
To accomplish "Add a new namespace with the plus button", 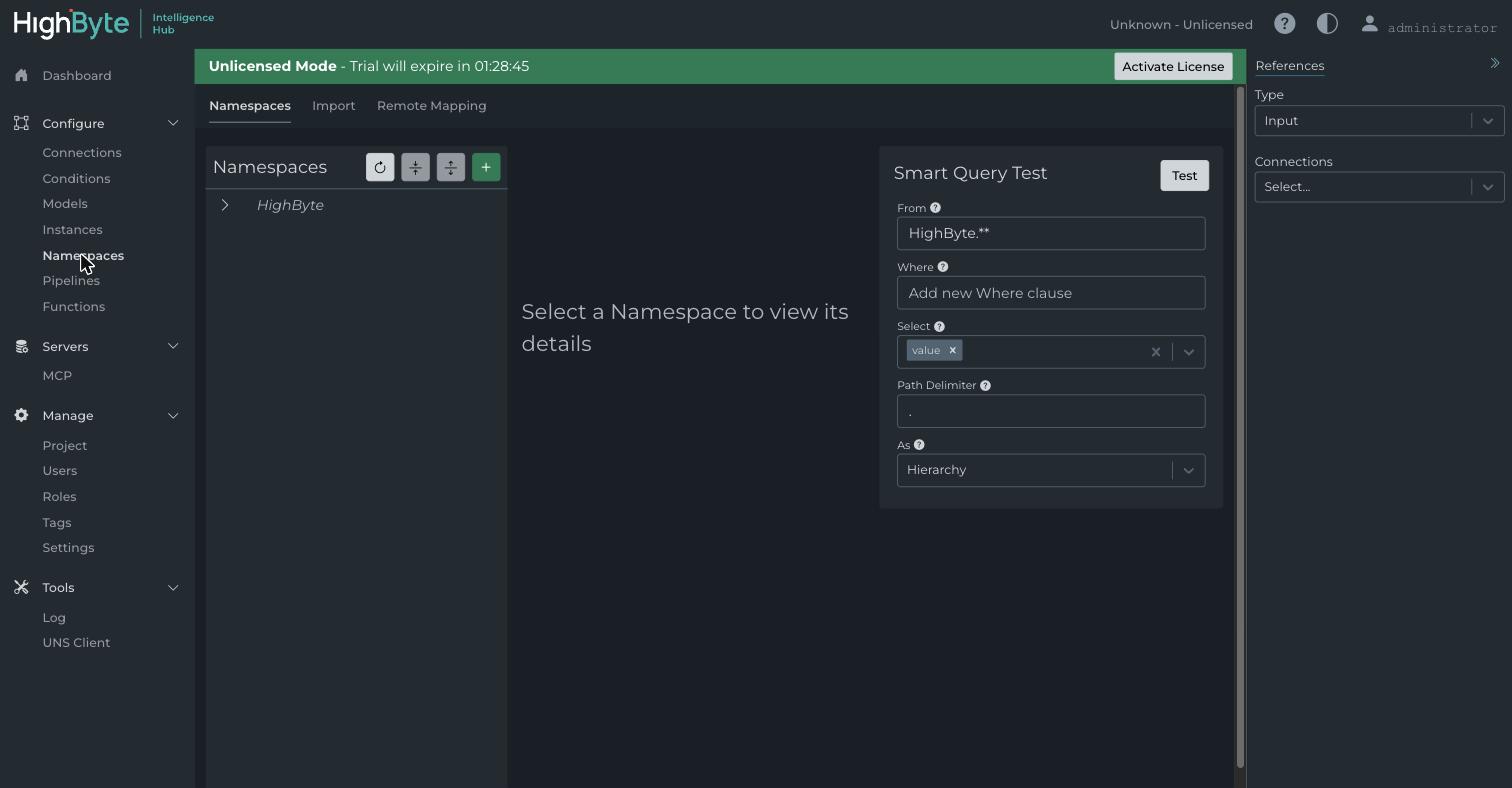I will (x=486, y=168).
